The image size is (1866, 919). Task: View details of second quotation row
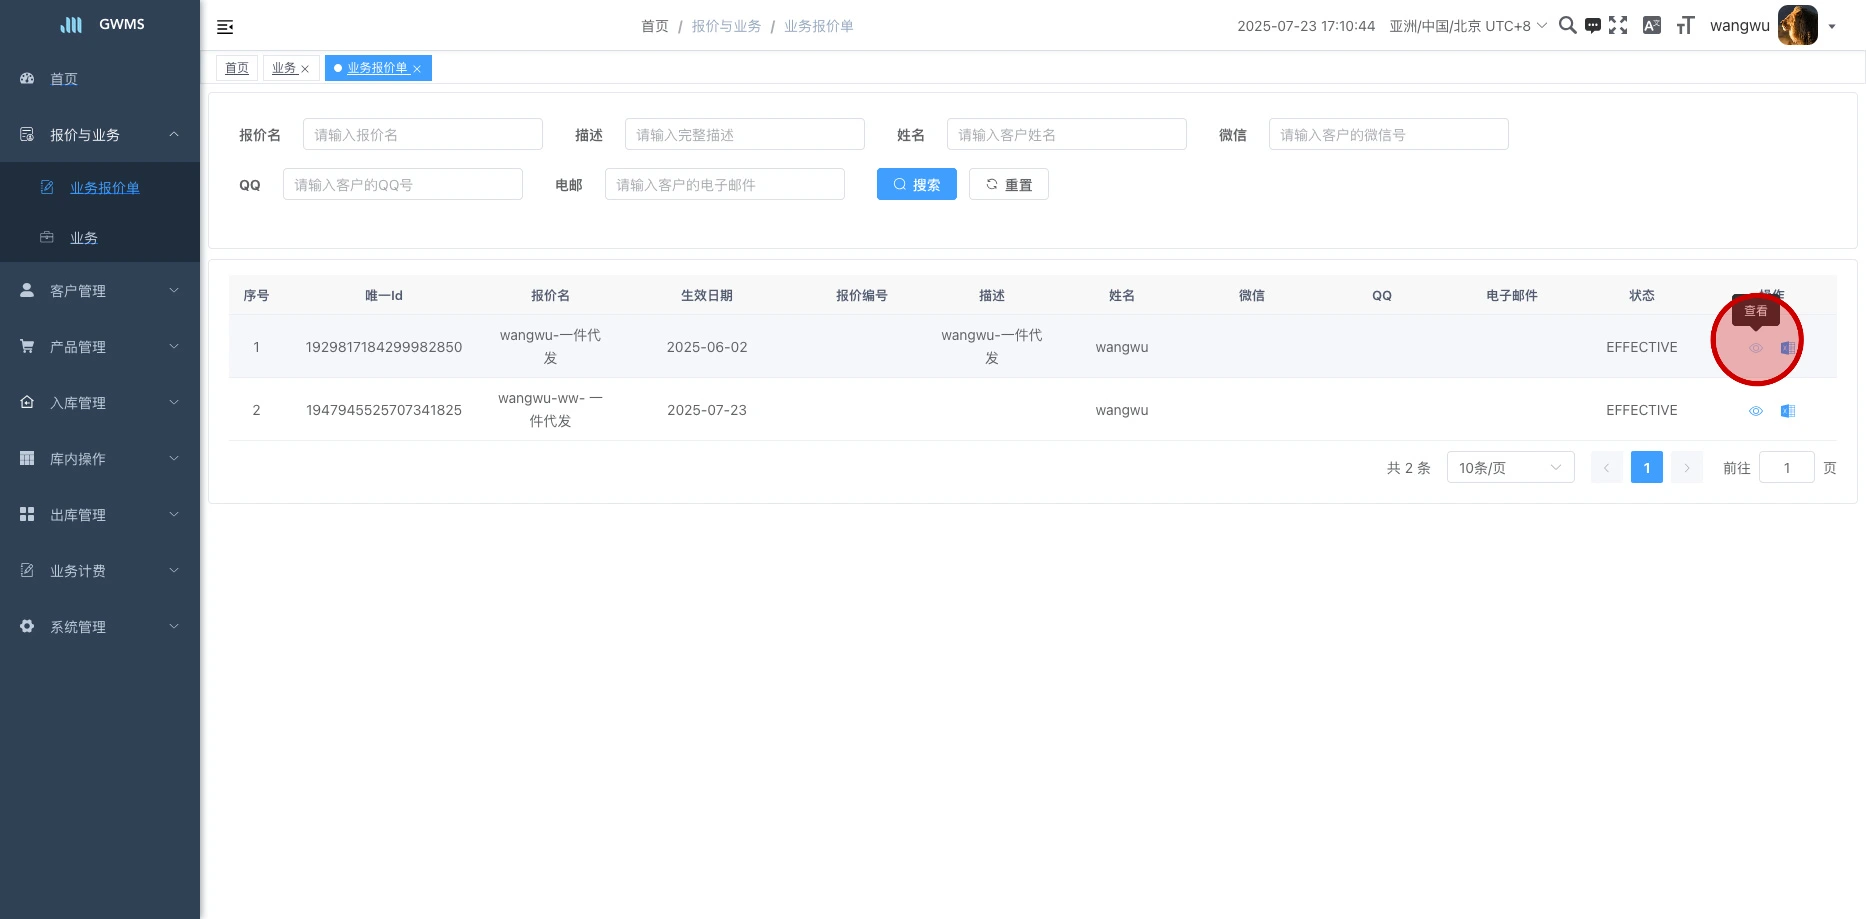coord(1755,411)
